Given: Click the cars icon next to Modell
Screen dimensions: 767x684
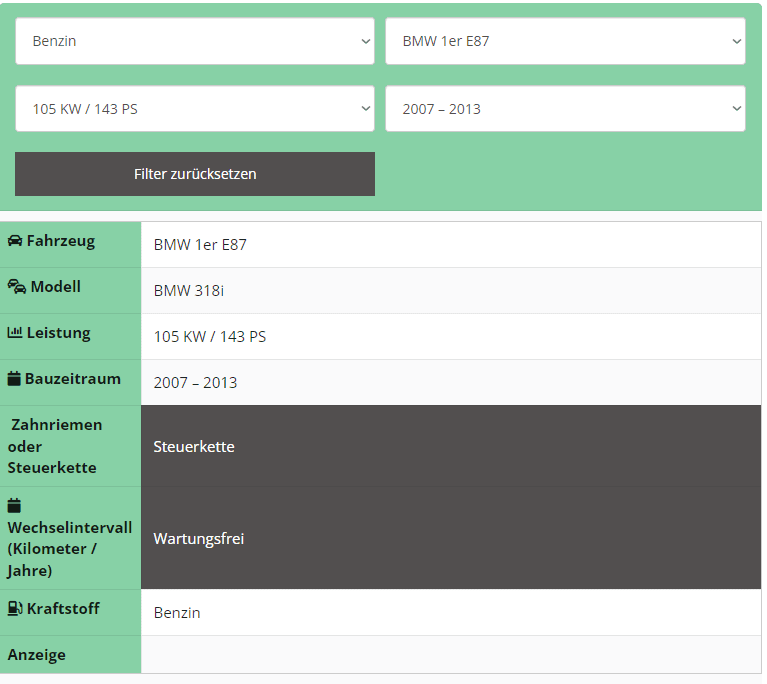Looking at the screenshot, I should click(x=17, y=287).
